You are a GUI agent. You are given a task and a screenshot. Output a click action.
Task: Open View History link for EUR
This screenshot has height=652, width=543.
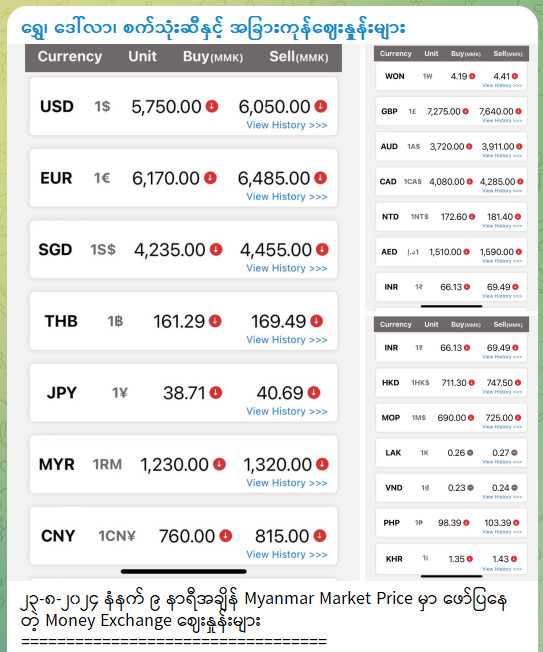[x=287, y=197]
